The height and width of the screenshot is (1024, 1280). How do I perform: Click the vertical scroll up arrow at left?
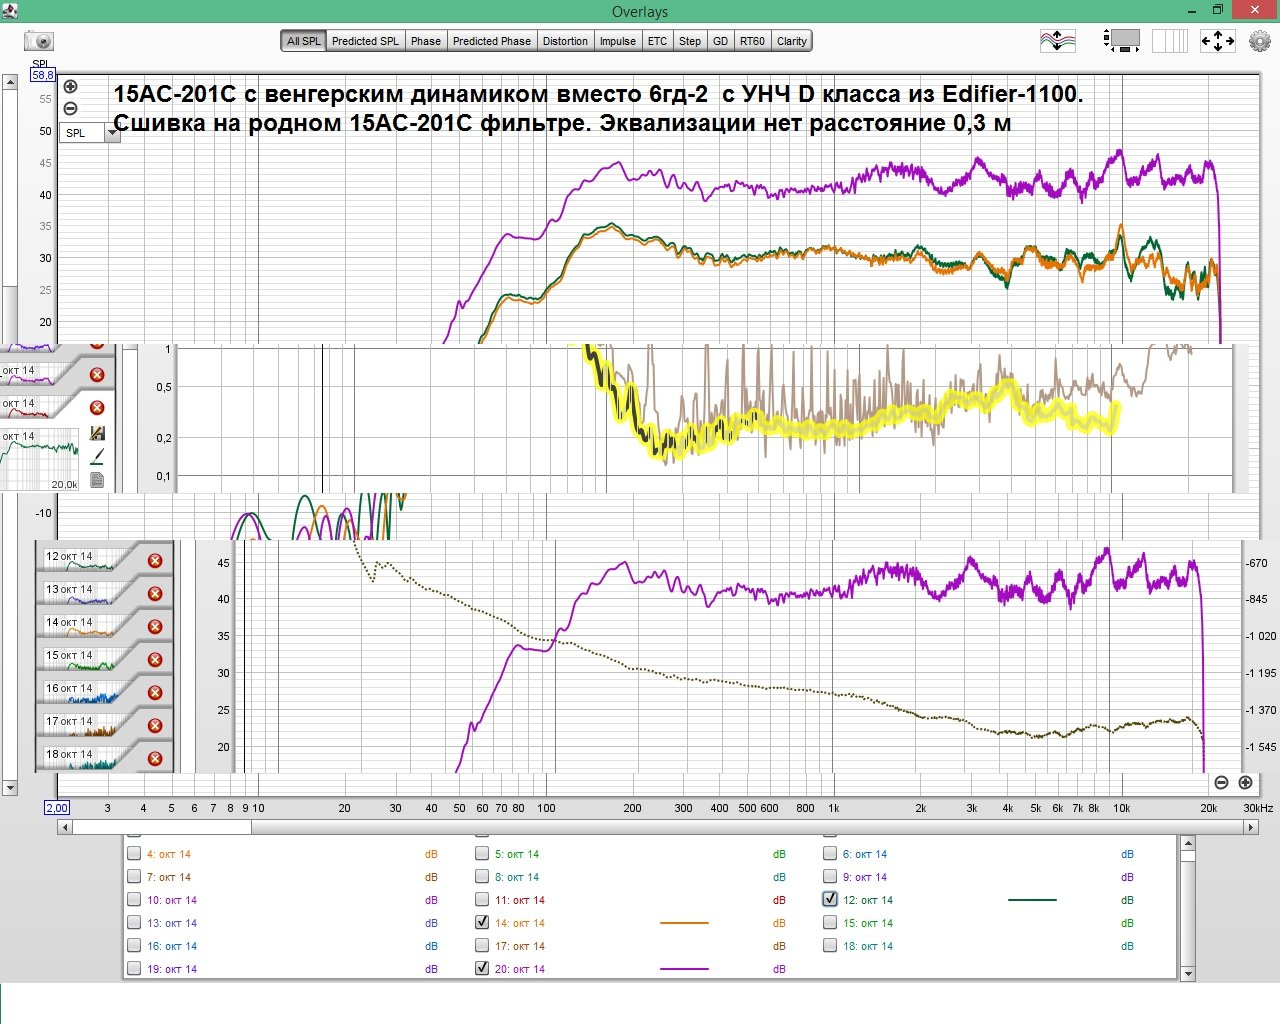10,83
